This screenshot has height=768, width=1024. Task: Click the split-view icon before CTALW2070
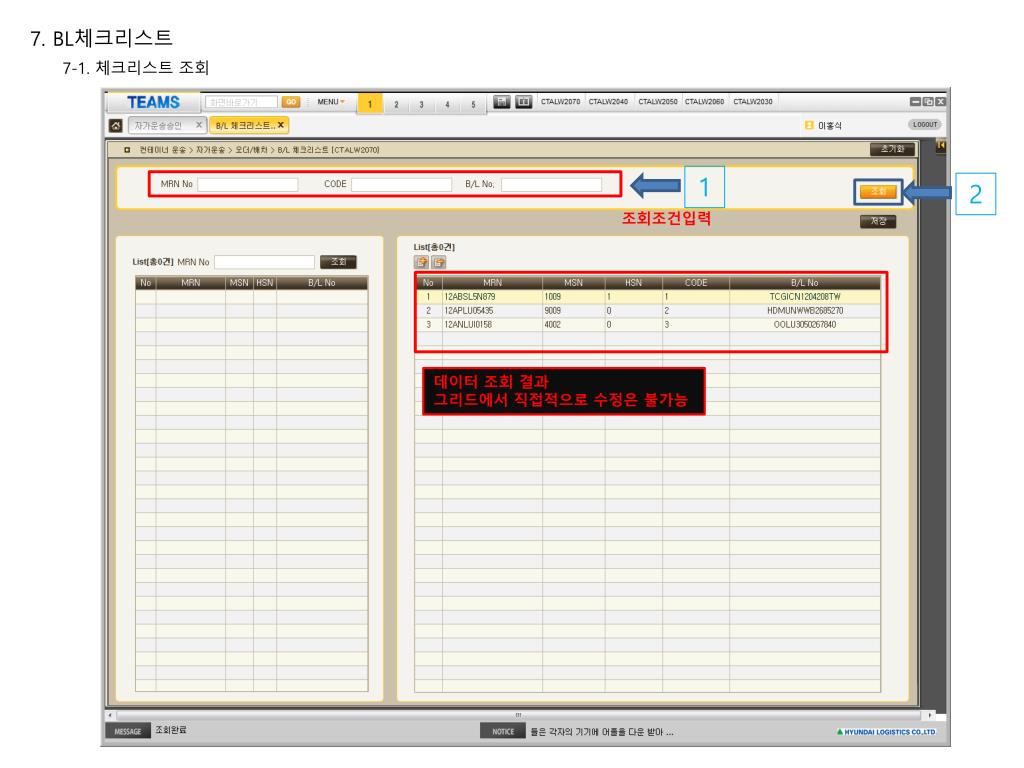522,102
